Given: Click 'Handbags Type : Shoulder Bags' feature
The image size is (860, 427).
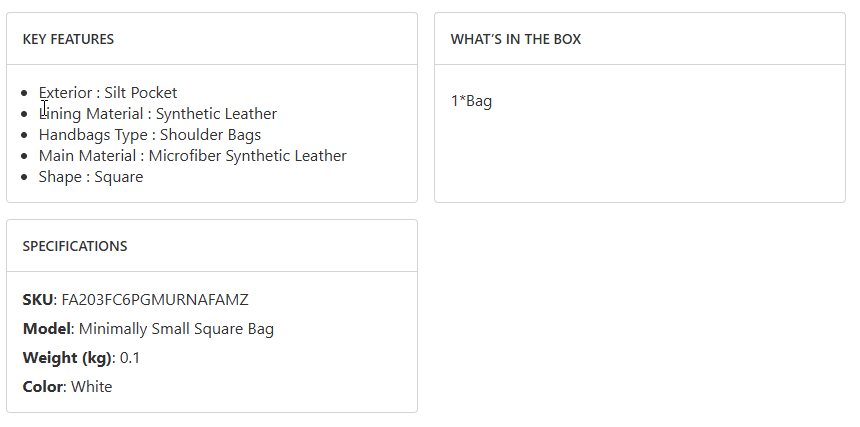Looking at the screenshot, I should point(150,135).
